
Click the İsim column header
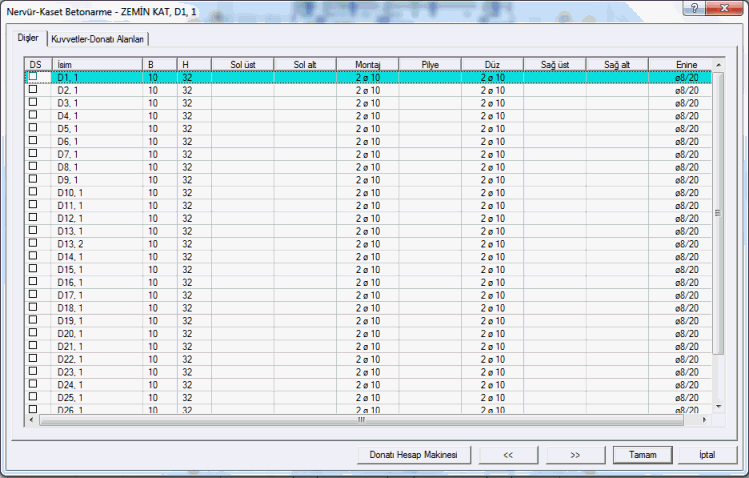point(97,64)
